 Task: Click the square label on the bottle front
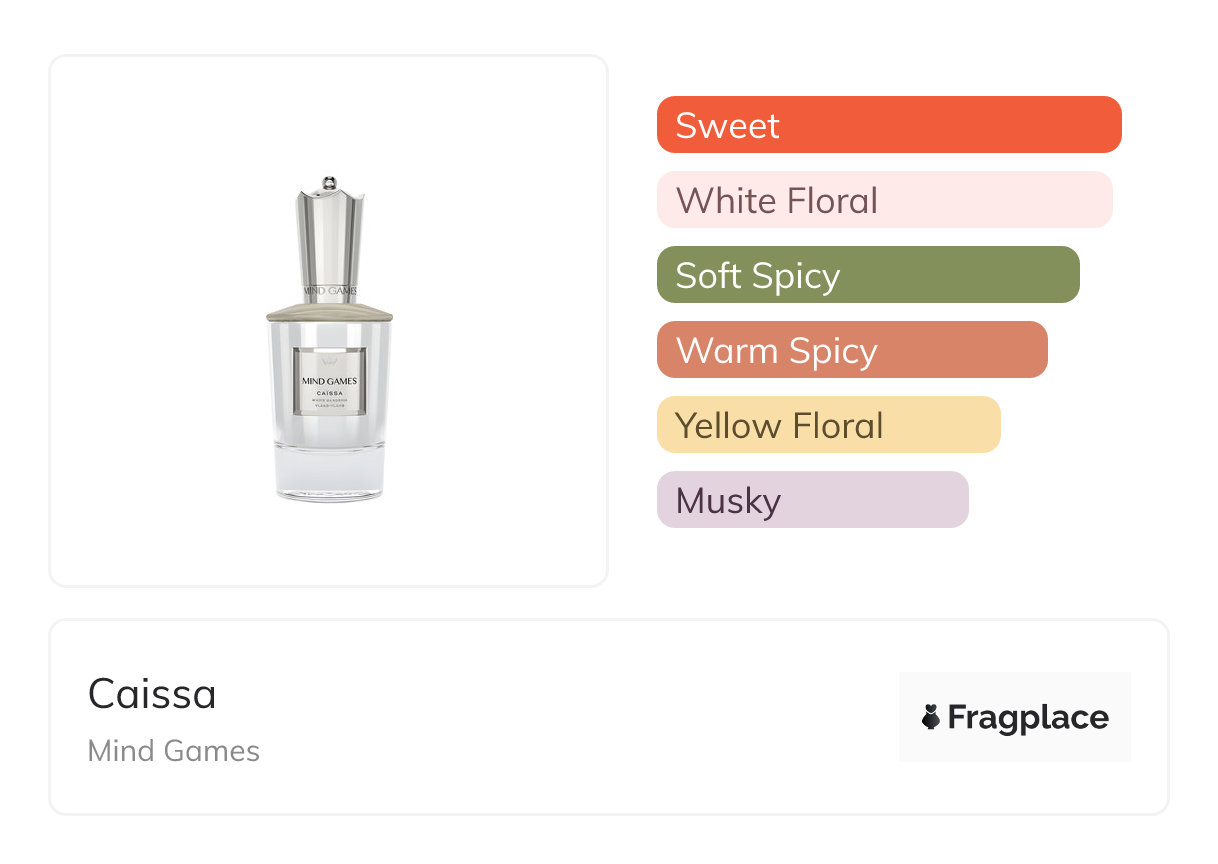click(329, 381)
